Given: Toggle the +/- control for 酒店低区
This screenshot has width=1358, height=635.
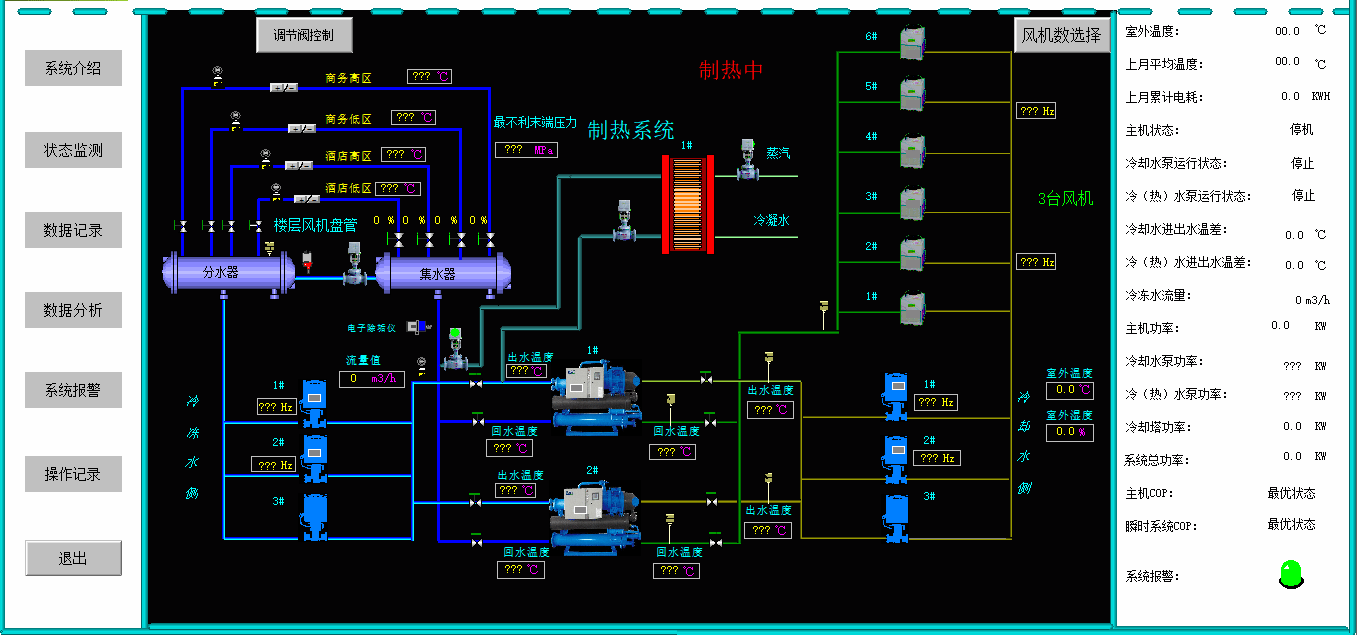Looking at the screenshot, I should tap(307, 198).
